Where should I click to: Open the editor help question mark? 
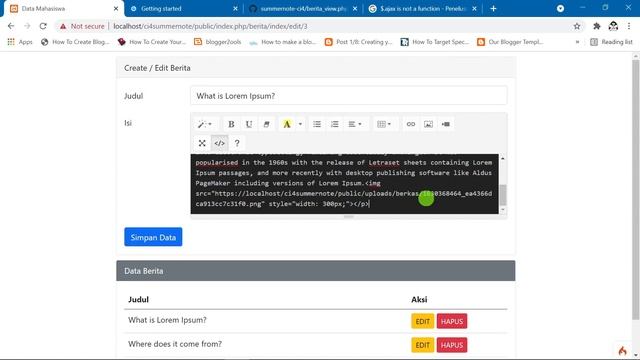[x=237, y=143]
